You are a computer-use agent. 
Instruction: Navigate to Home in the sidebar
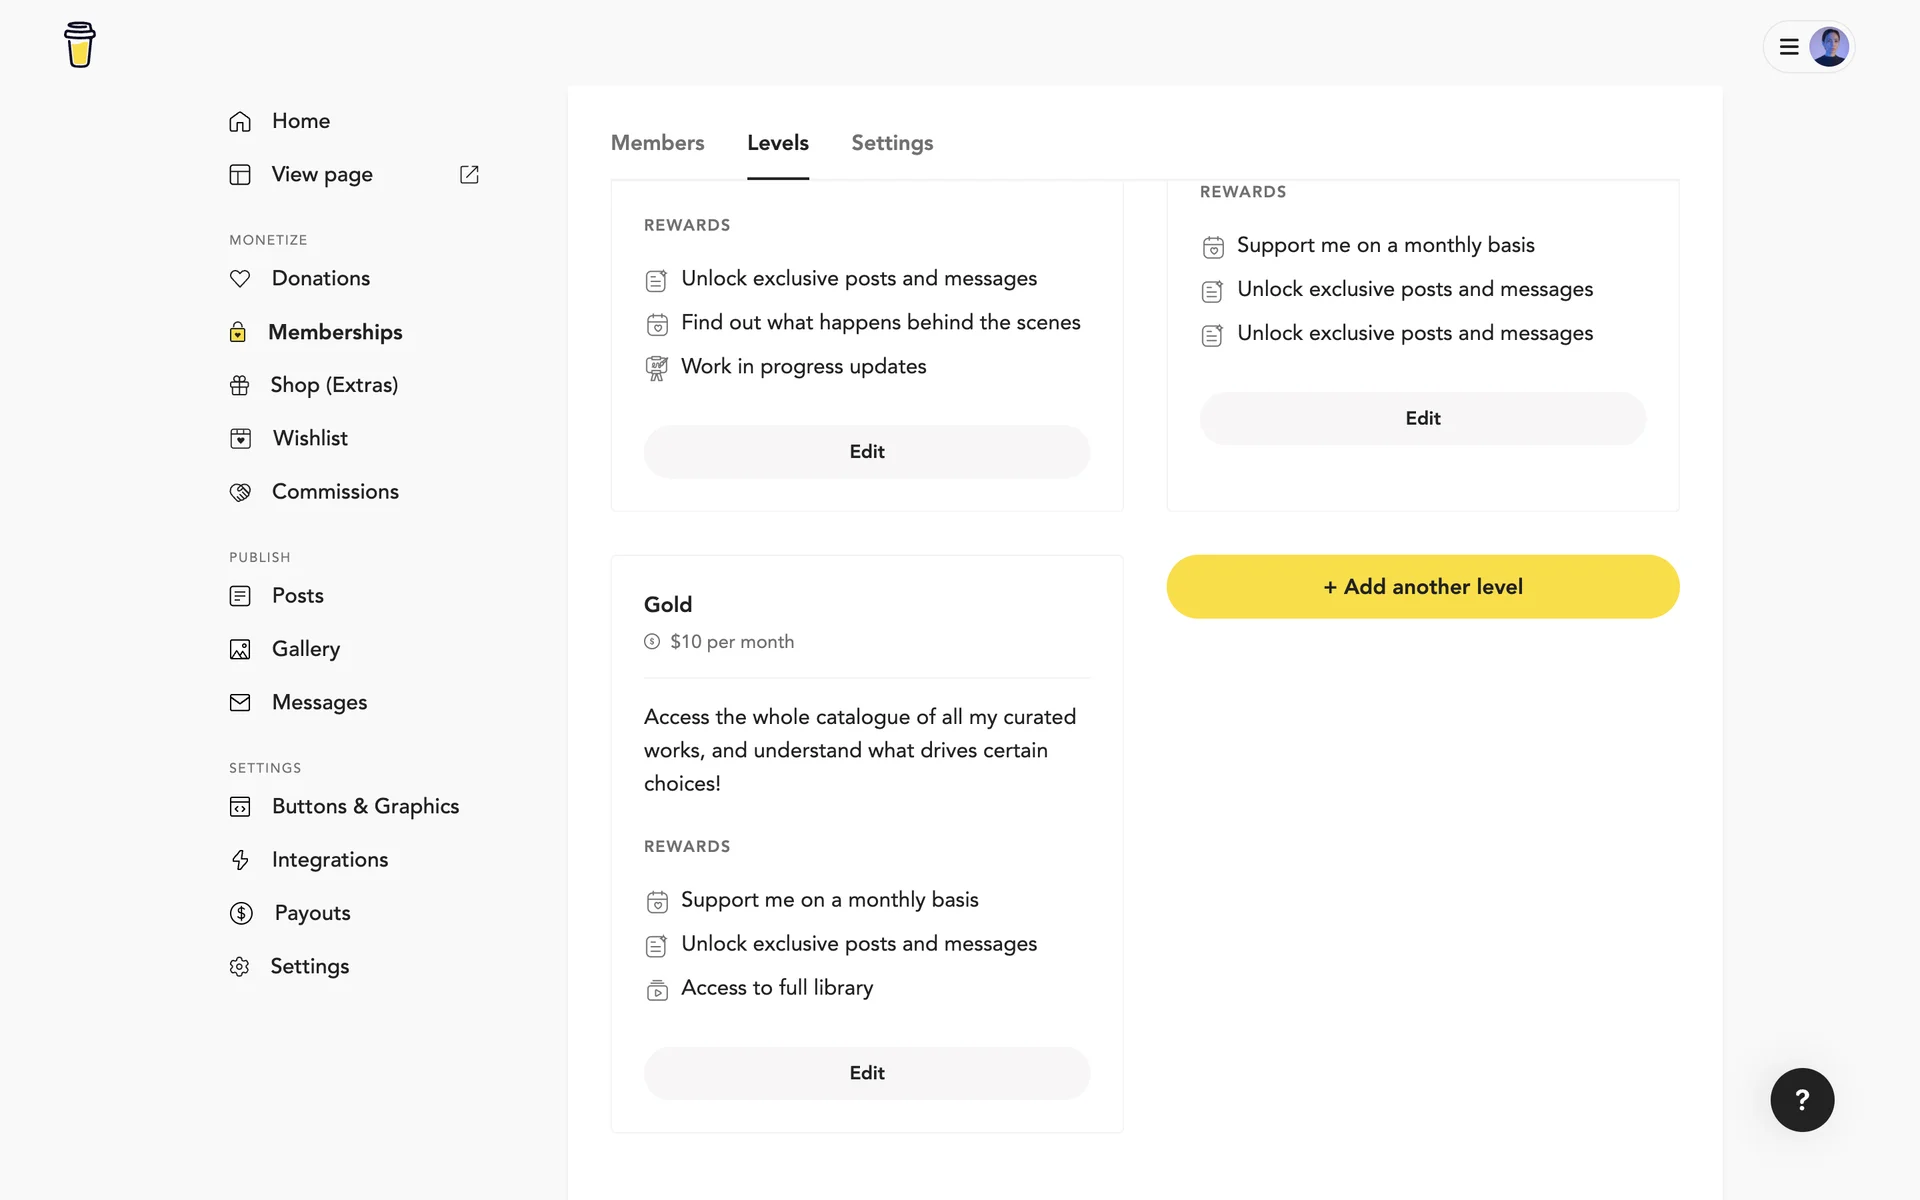[x=300, y=121]
